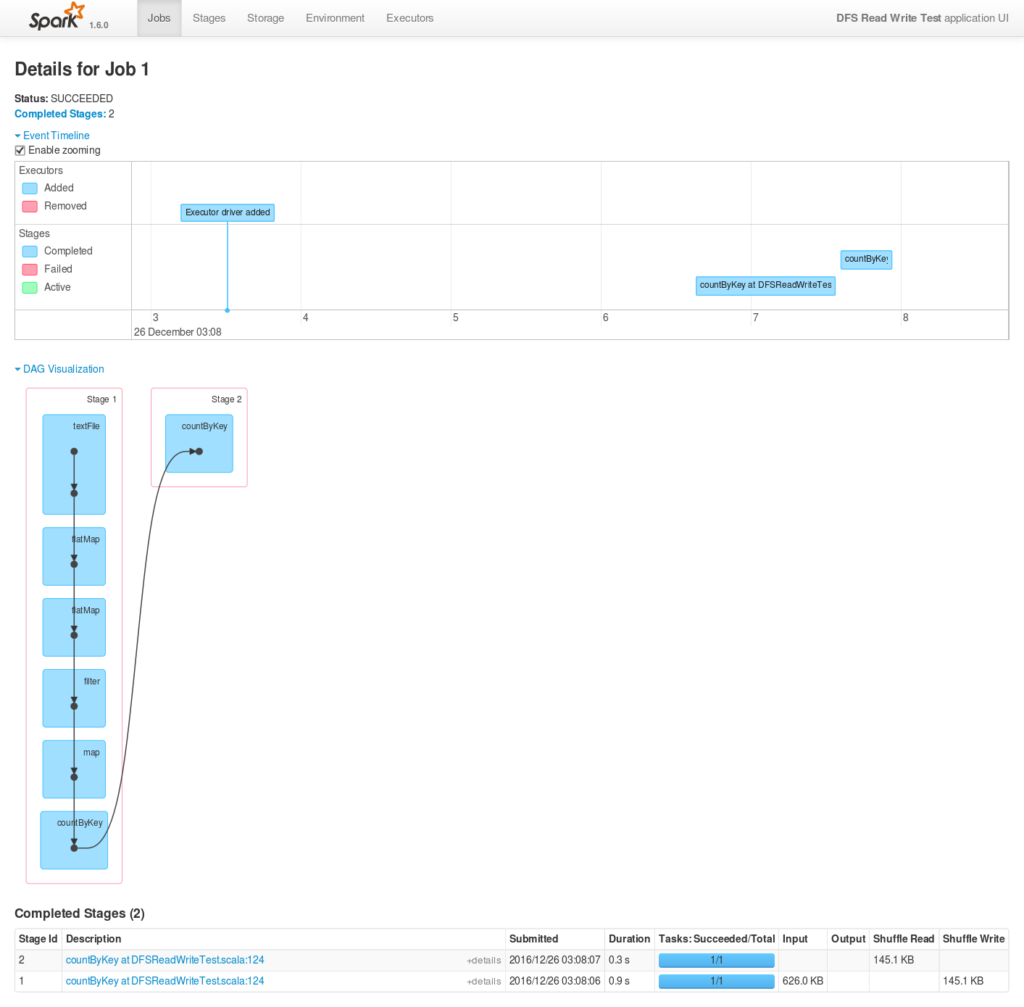
Task: Open the Storage tab
Action: (265, 18)
